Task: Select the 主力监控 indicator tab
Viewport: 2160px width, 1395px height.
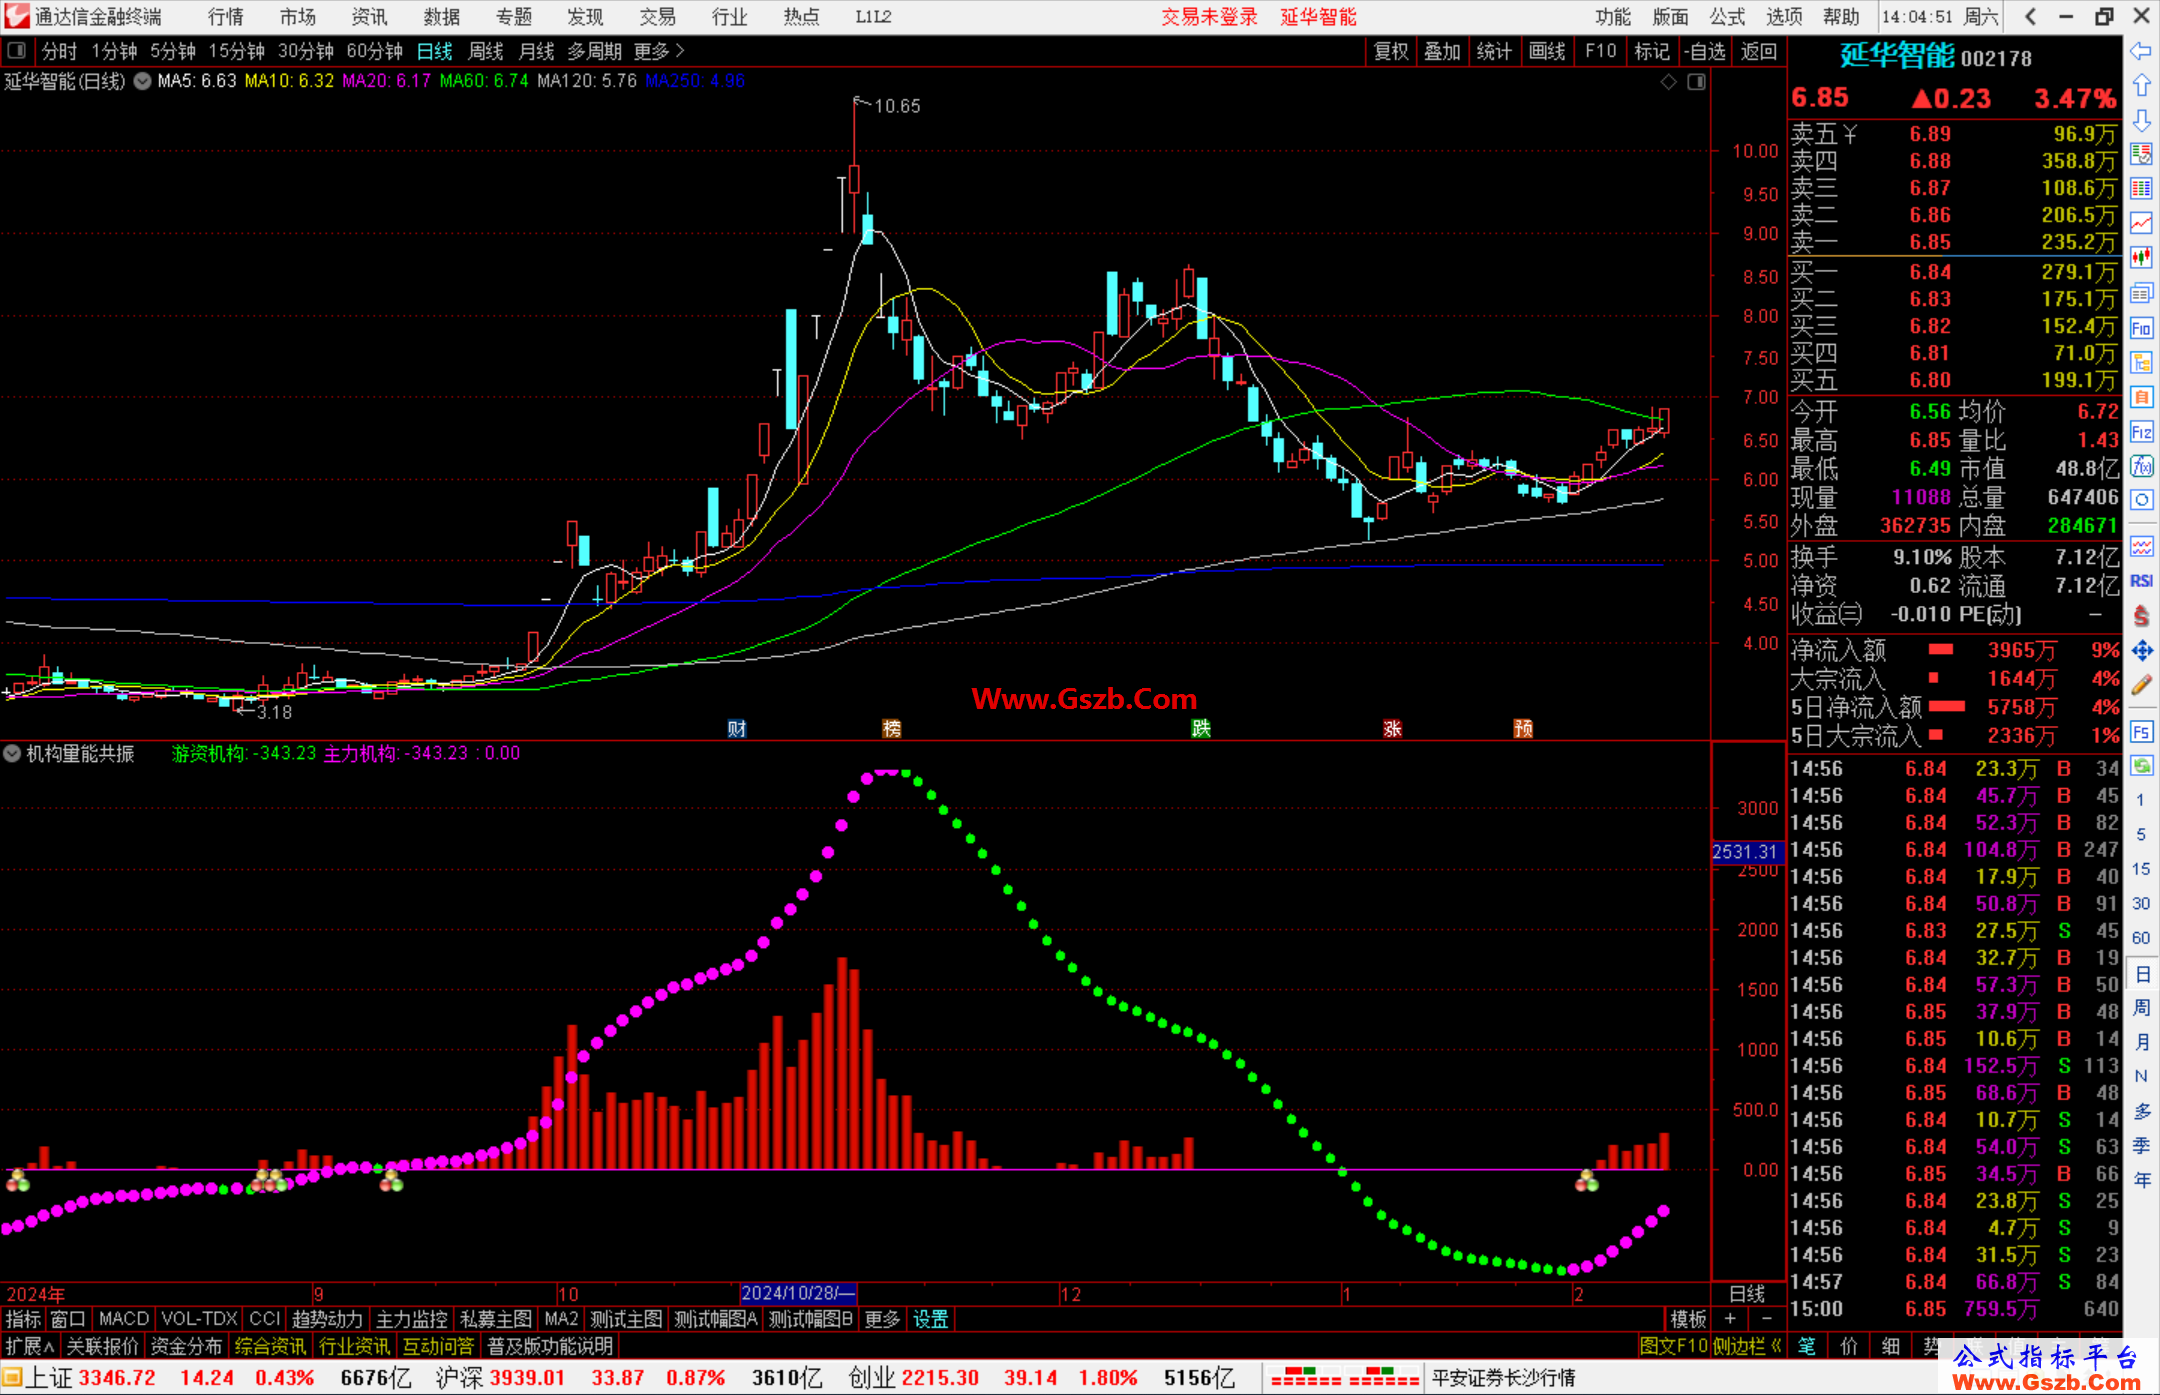Action: pyautogui.click(x=411, y=1319)
